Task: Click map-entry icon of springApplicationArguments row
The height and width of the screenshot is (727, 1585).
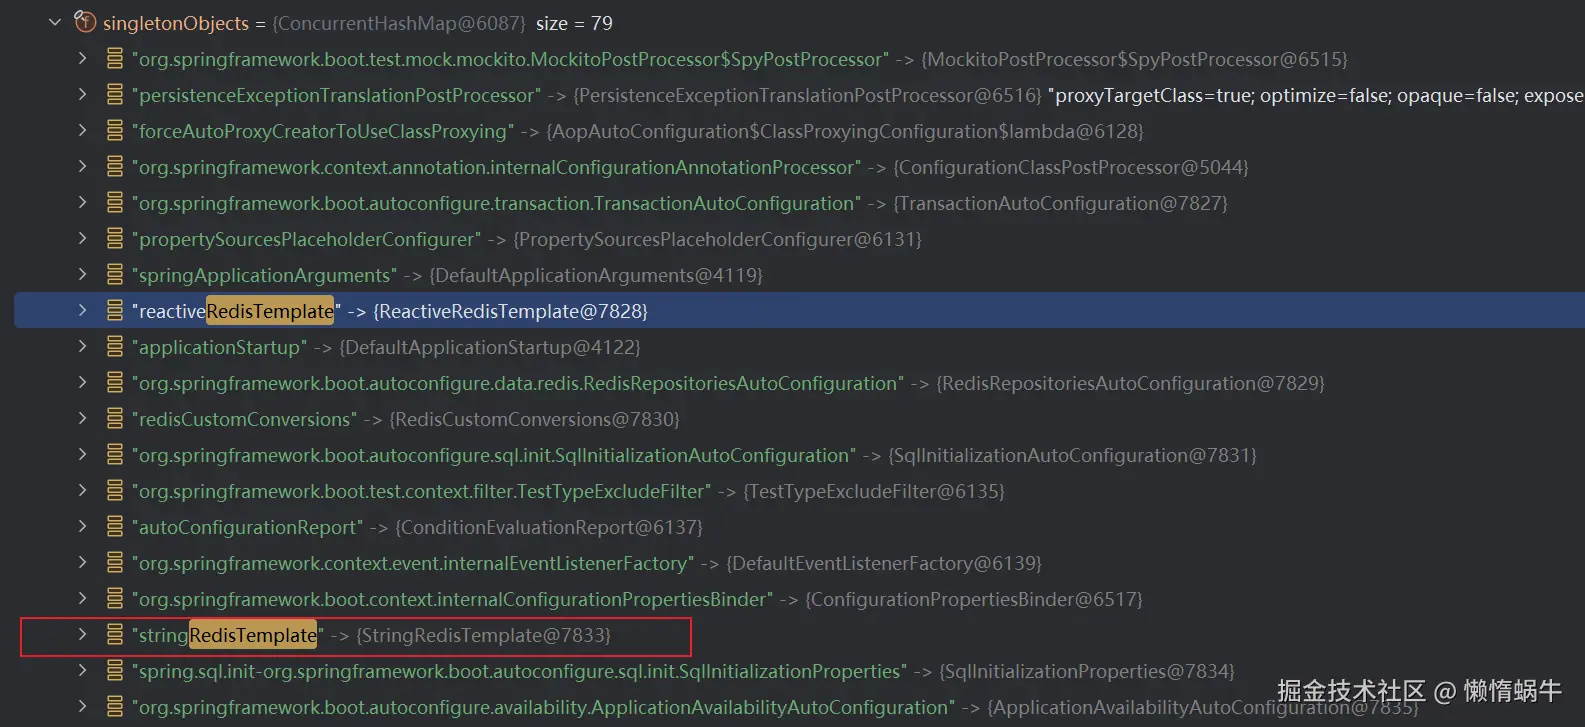Action: [x=115, y=274]
